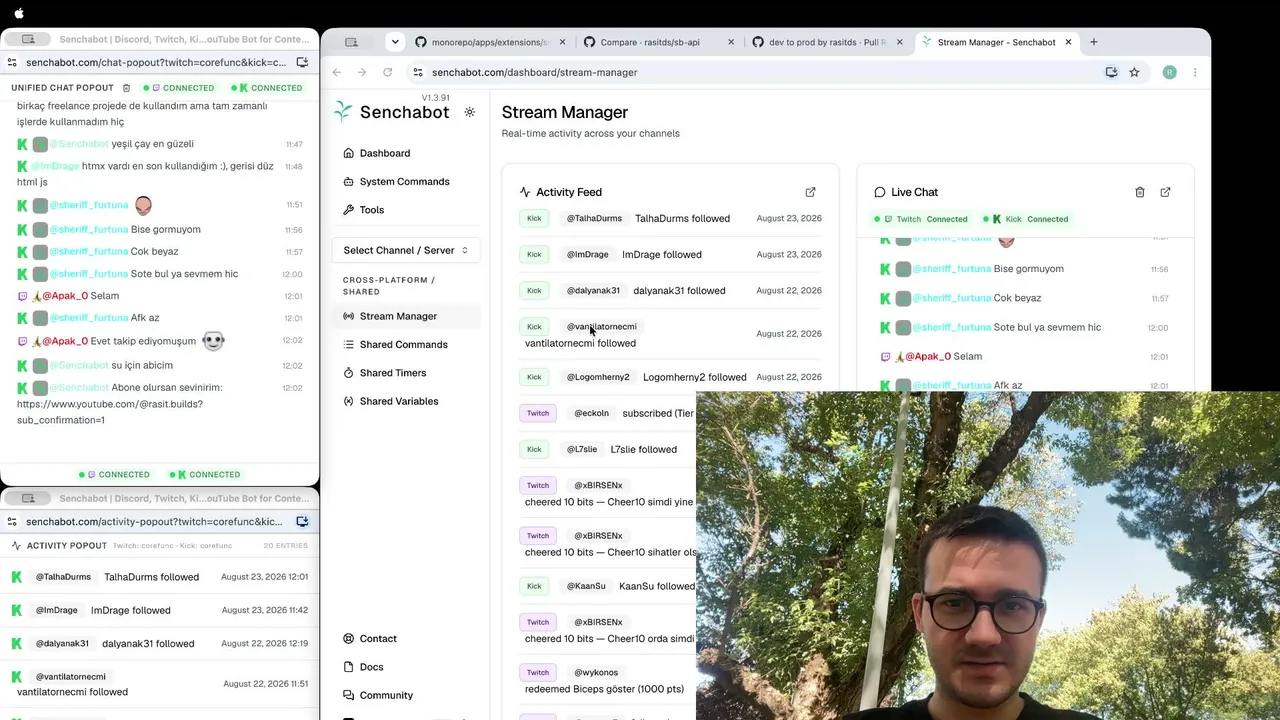This screenshot has height=720, width=1280.
Task: Click the picture-in-picture icon in main tab strip
Action: pos(351,42)
